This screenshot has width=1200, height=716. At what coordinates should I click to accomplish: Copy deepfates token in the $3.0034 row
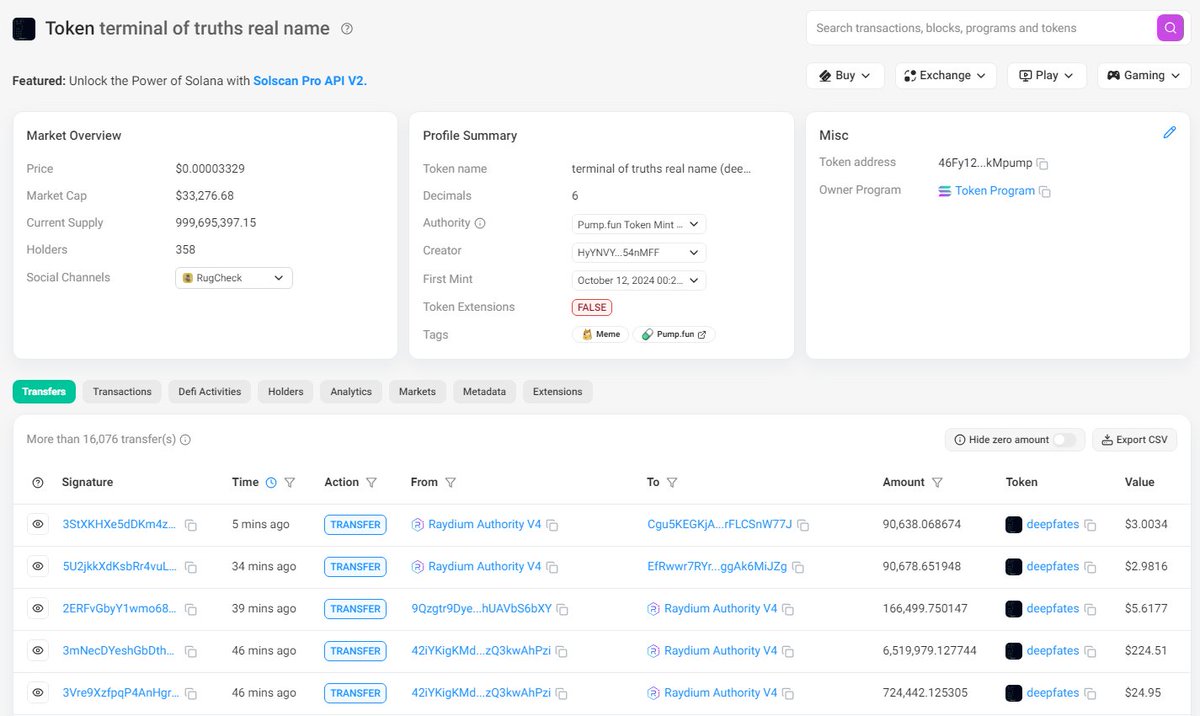tap(1090, 525)
